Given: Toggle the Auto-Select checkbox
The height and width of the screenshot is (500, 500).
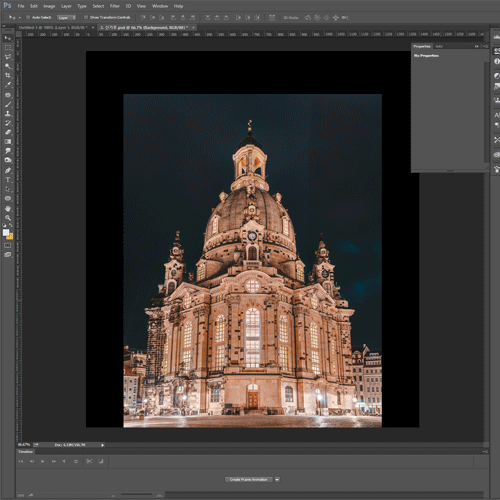Looking at the screenshot, I should point(28,17).
